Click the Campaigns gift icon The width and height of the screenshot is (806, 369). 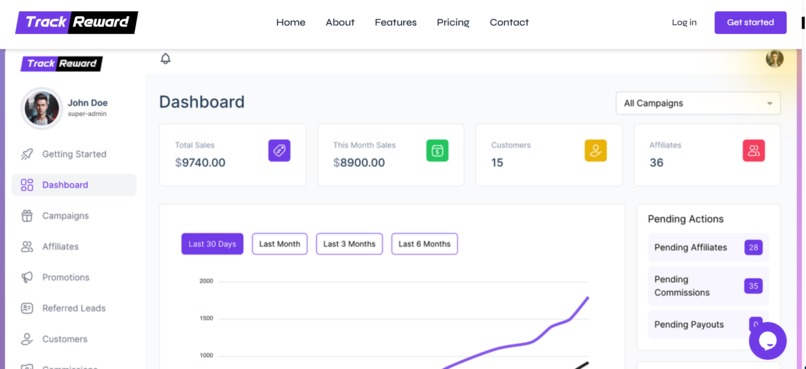pos(27,216)
